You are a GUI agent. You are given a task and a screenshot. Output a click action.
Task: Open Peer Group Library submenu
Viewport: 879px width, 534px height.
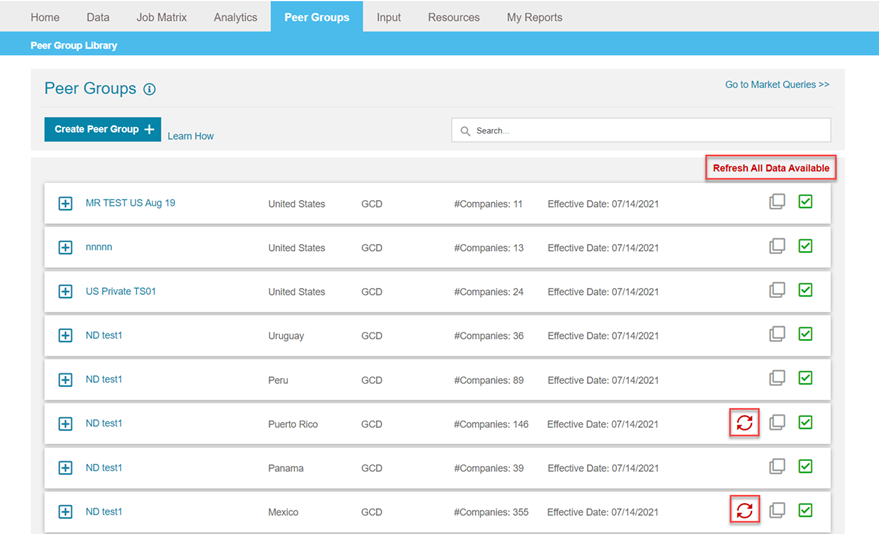(74, 45)
